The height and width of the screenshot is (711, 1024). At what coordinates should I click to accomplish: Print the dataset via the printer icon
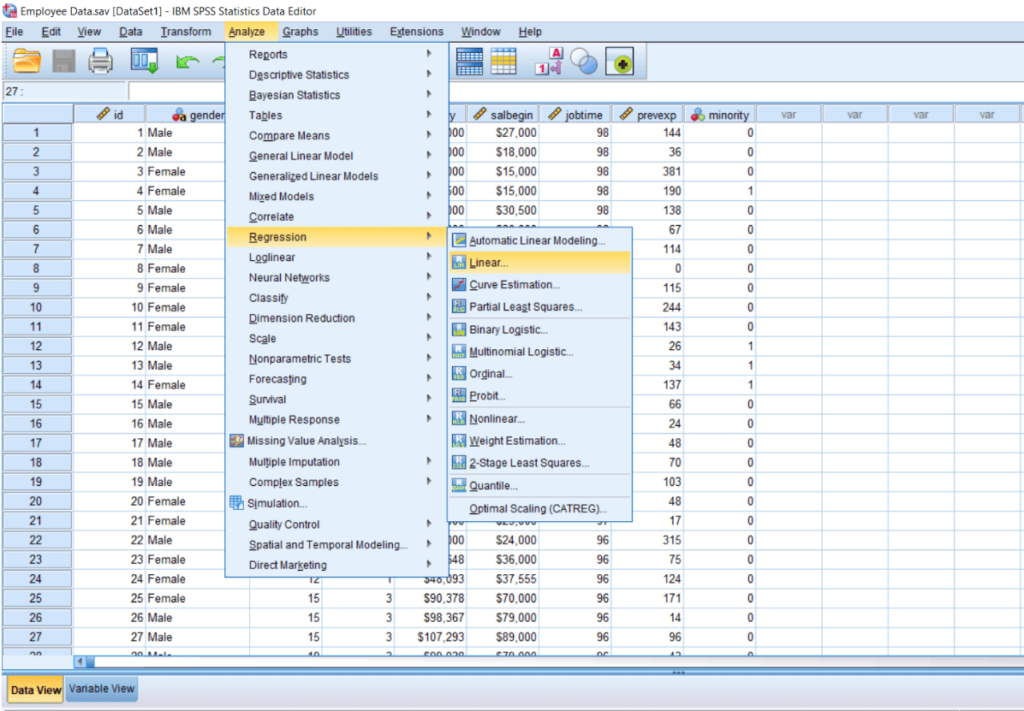coord(101,61)
